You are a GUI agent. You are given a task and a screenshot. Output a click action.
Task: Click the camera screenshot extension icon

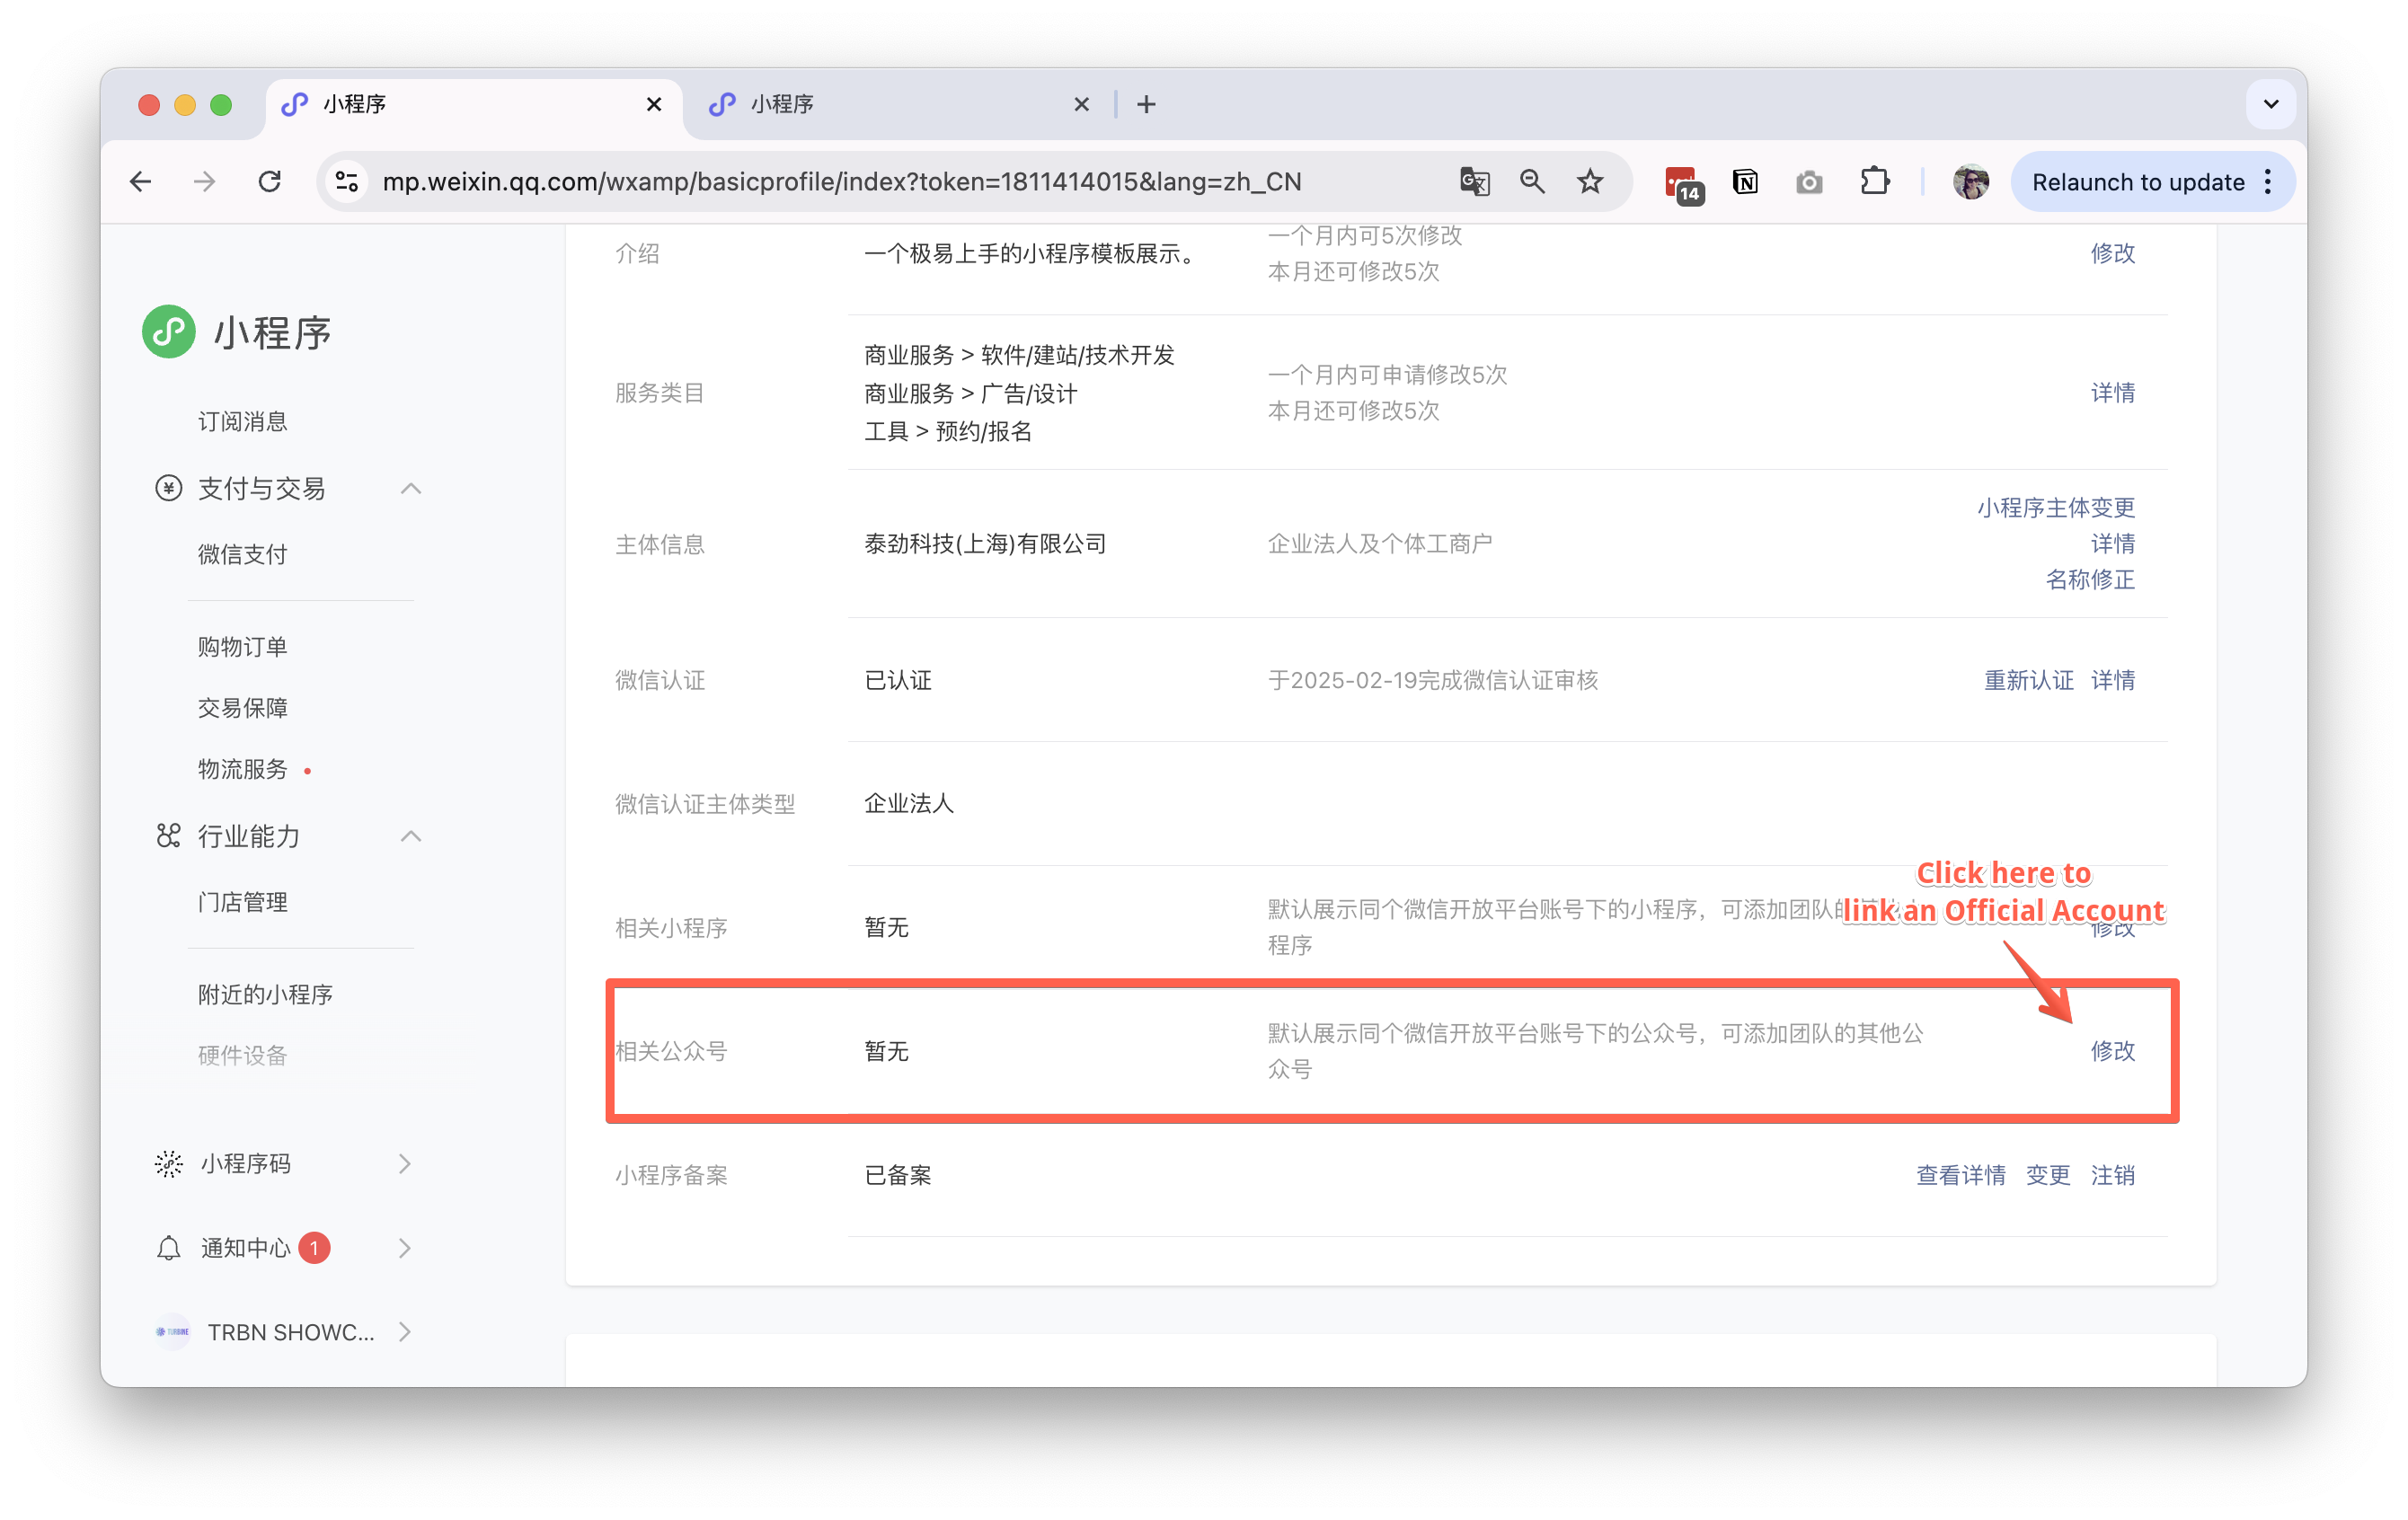coord(1809,182)
